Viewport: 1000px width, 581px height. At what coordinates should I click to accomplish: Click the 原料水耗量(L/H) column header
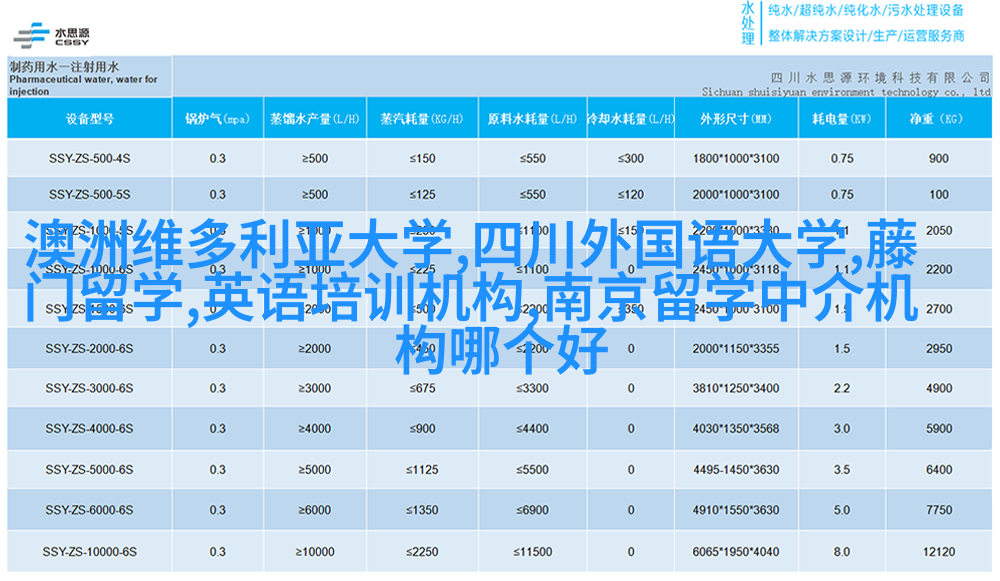point(532,119)
